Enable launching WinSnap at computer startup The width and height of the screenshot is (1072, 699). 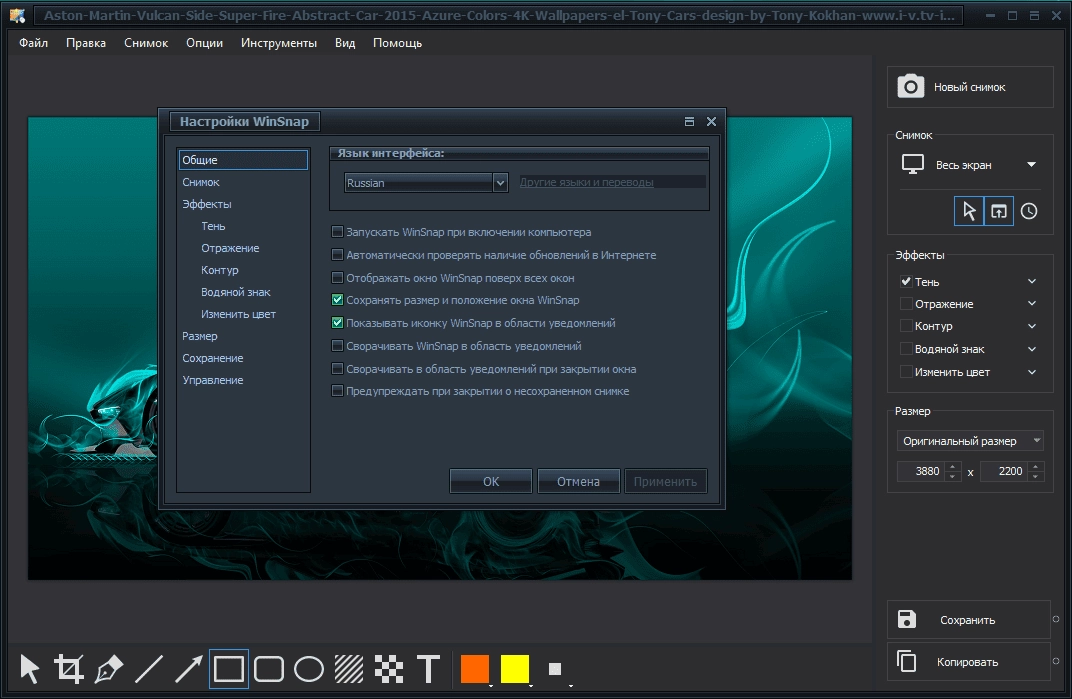coord(337,232)
